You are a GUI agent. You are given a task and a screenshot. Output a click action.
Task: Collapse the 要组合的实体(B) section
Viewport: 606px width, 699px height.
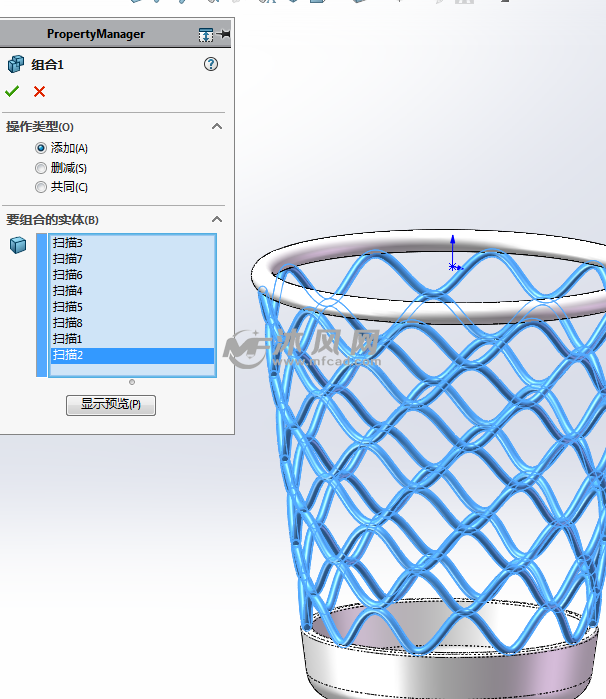tap(217, 219)
